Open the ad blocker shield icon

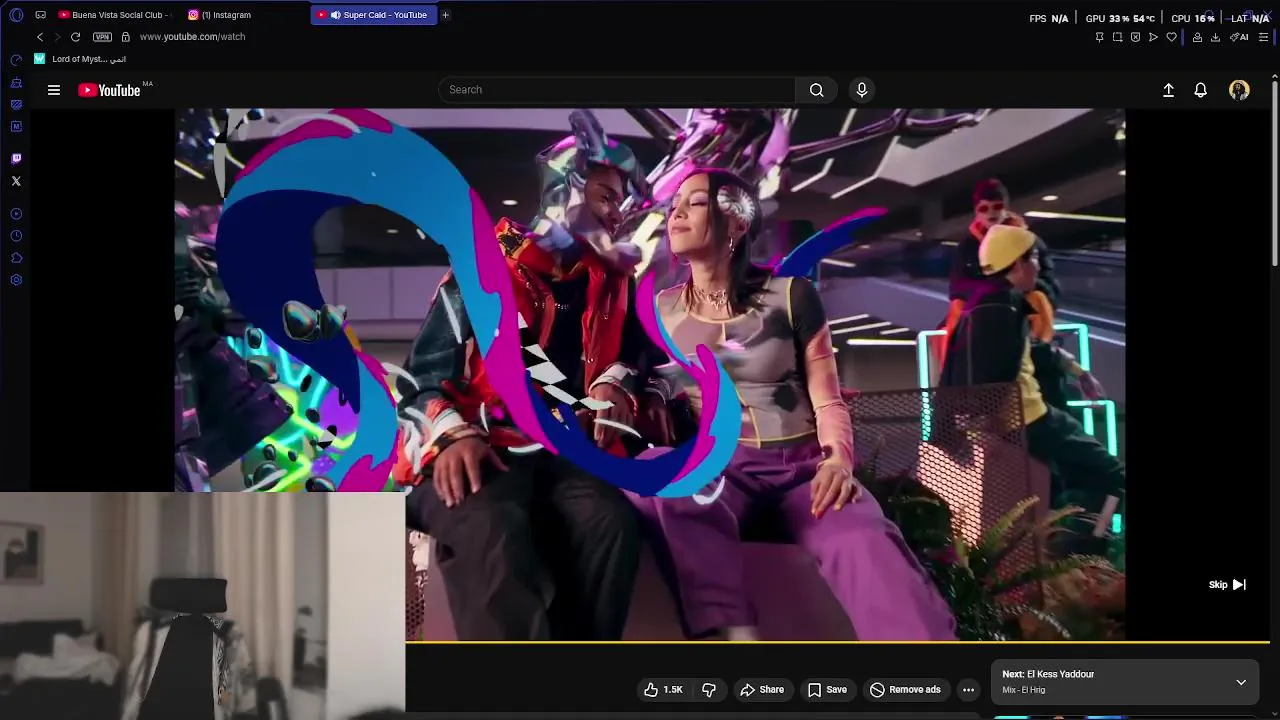pyautogui.click(x=1135, y=37)
